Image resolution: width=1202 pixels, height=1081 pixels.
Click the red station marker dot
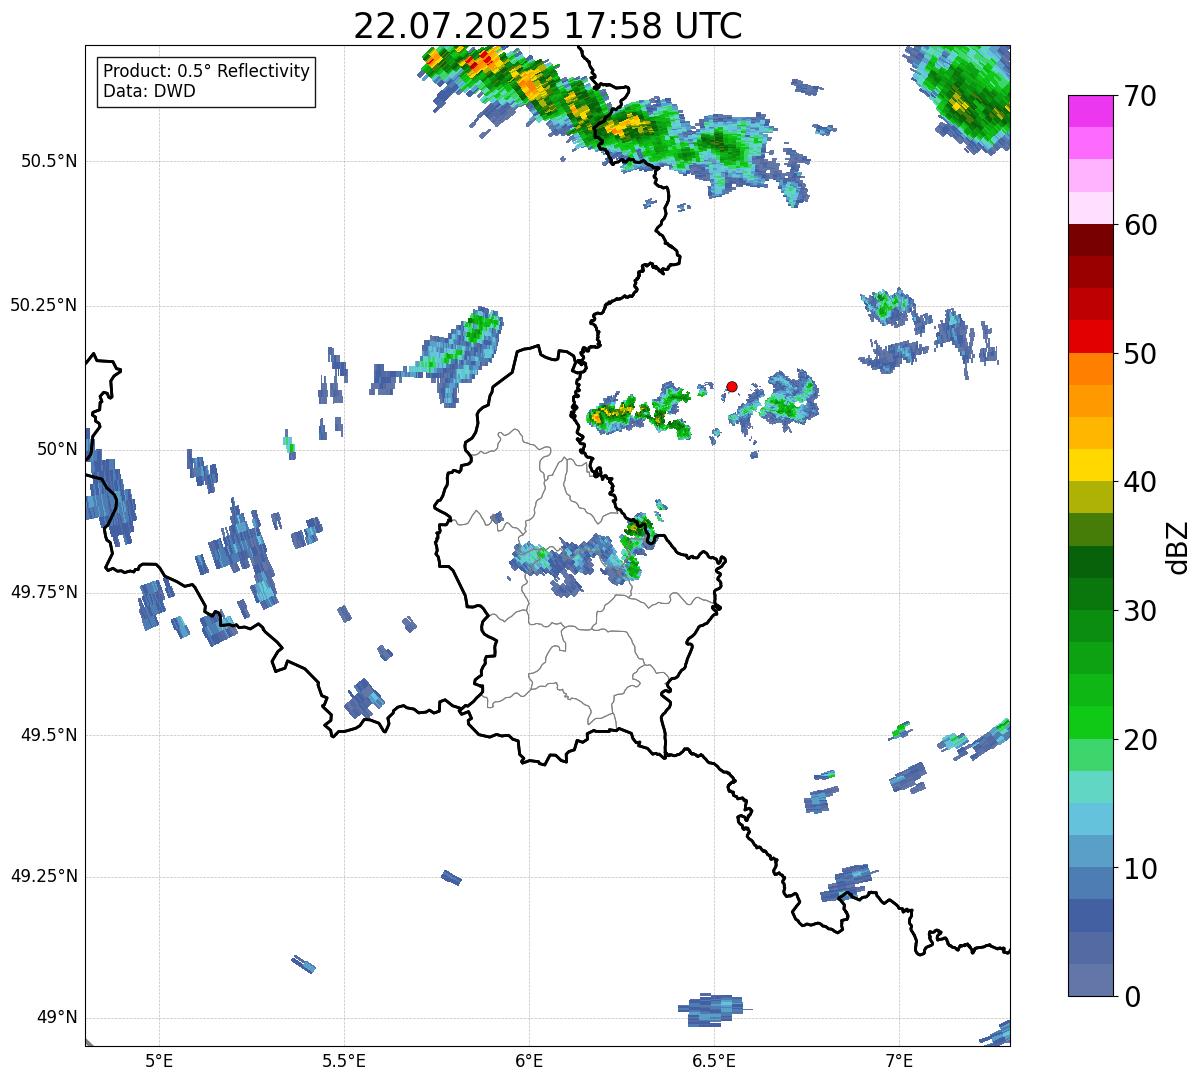732,386
